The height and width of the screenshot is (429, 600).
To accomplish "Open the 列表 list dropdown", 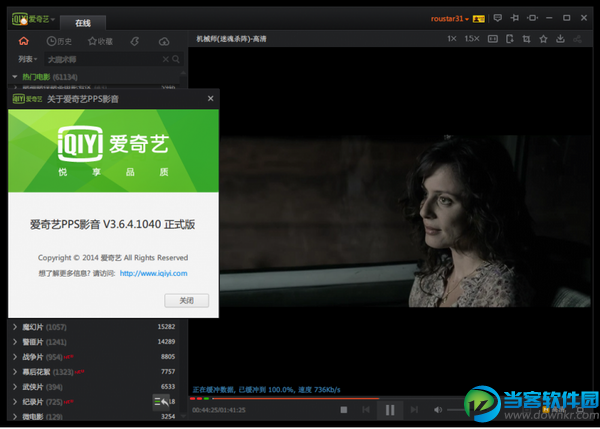I will tap(28, 59).
